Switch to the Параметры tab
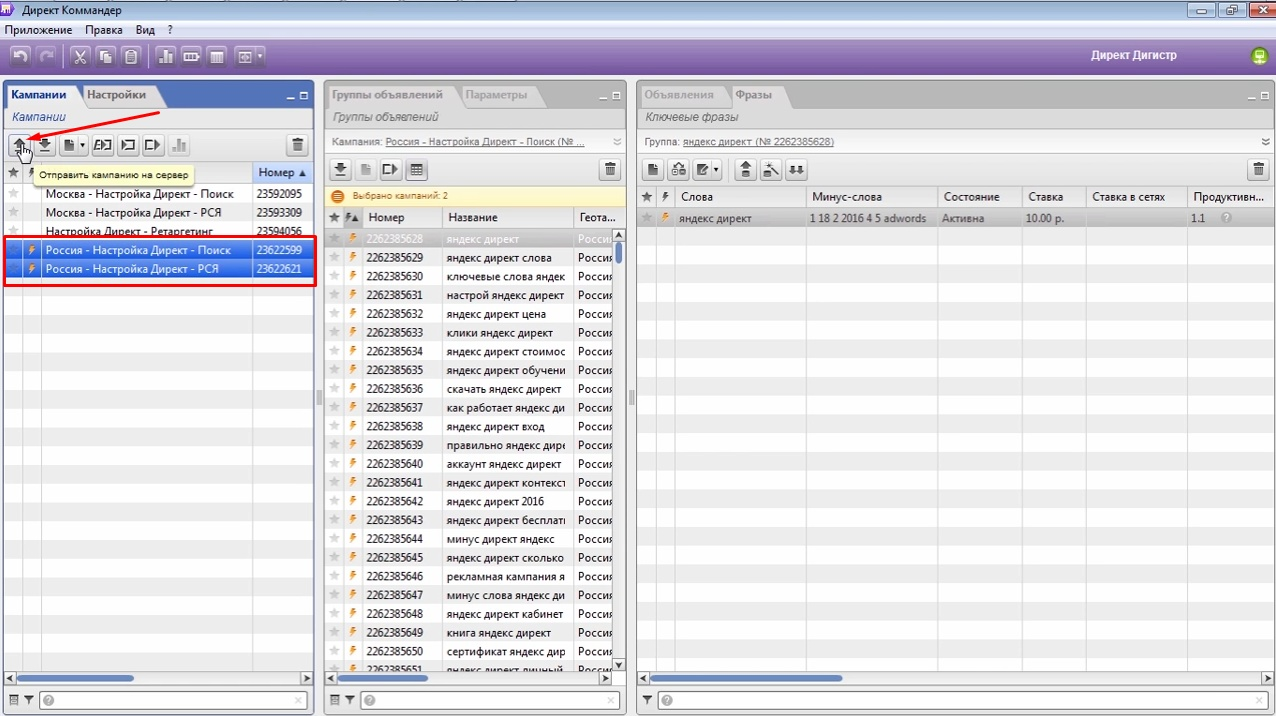Screen dimensions: 1276x716 [496, 95]
